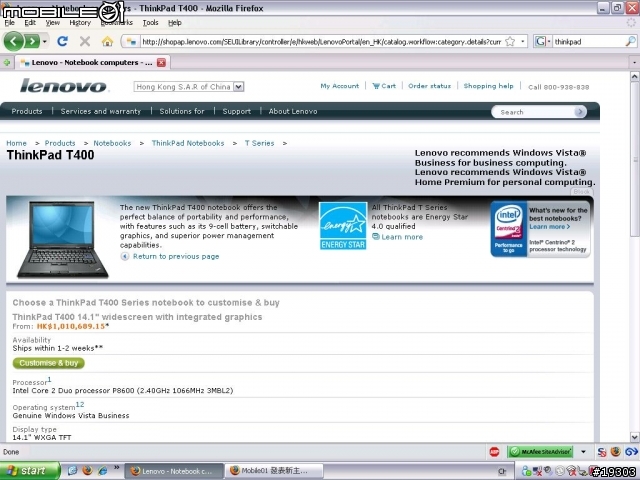Expand the quick launch overflow chevron
The width and height of the screenshot is (640, 480).
(116, 467)
